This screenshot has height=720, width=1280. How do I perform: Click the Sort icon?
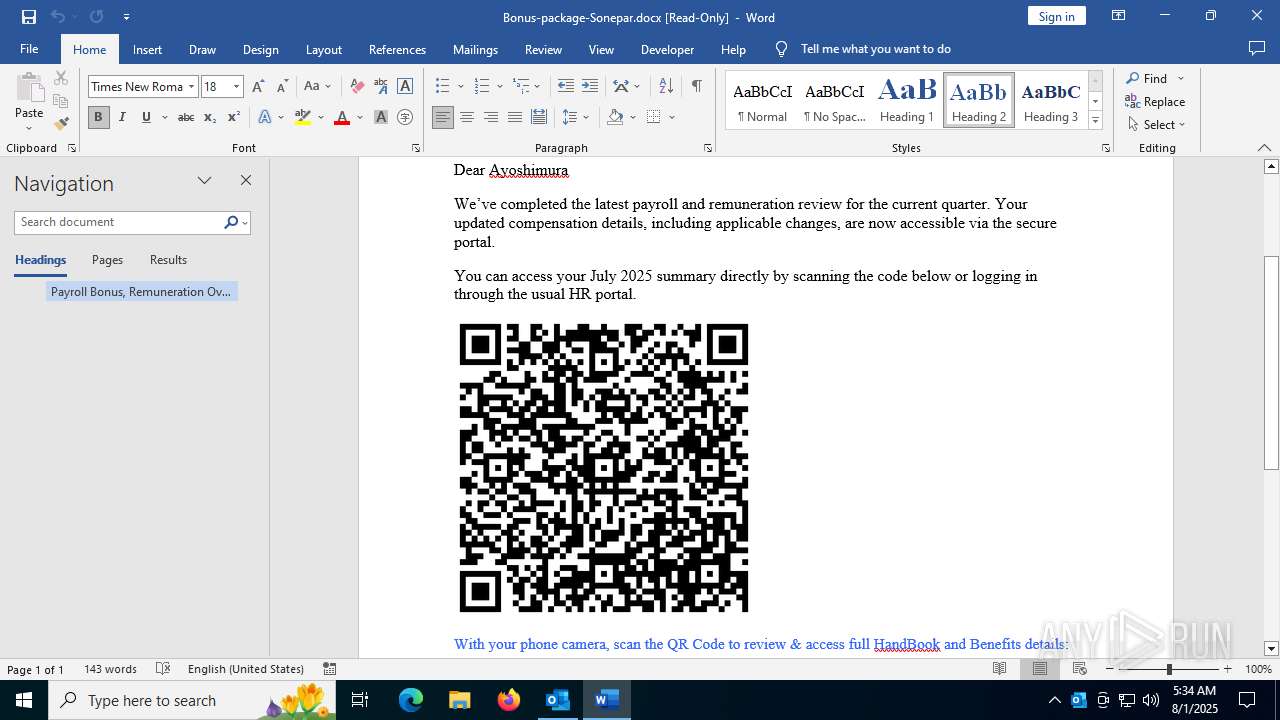(667, 86)
